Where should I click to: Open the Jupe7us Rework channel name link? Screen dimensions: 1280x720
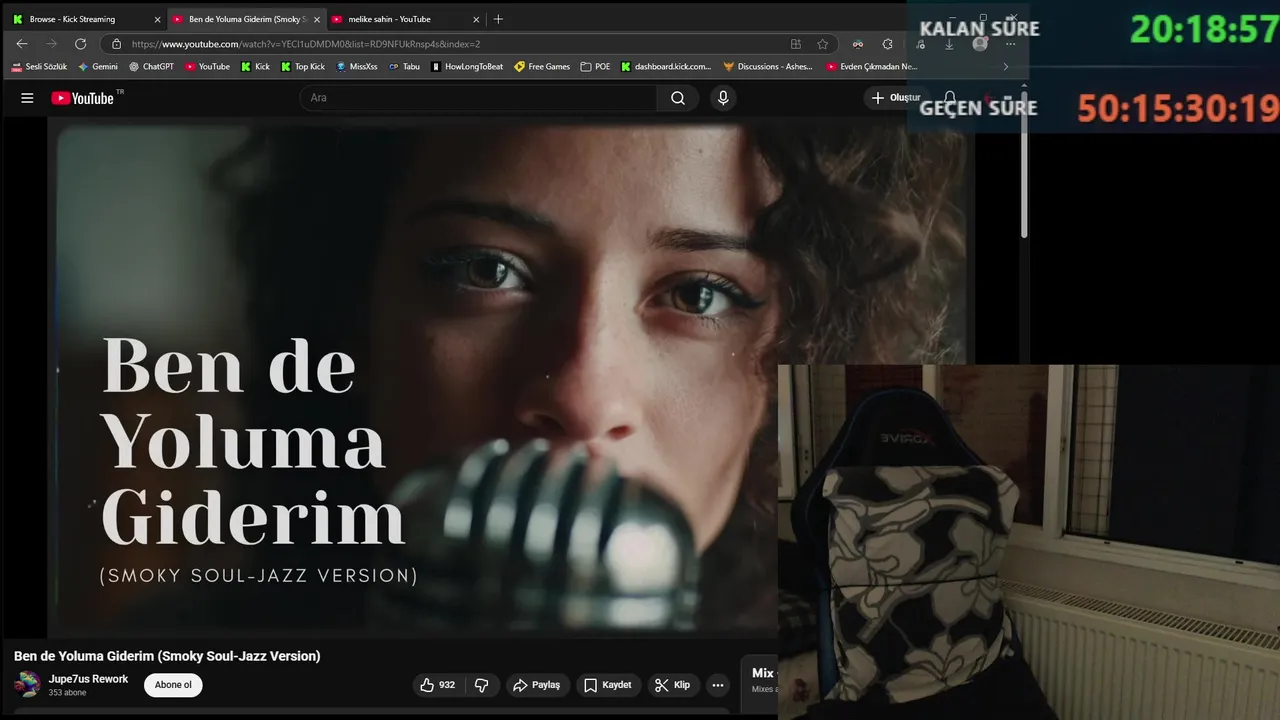pyautogui.click(x=89, y=679)
